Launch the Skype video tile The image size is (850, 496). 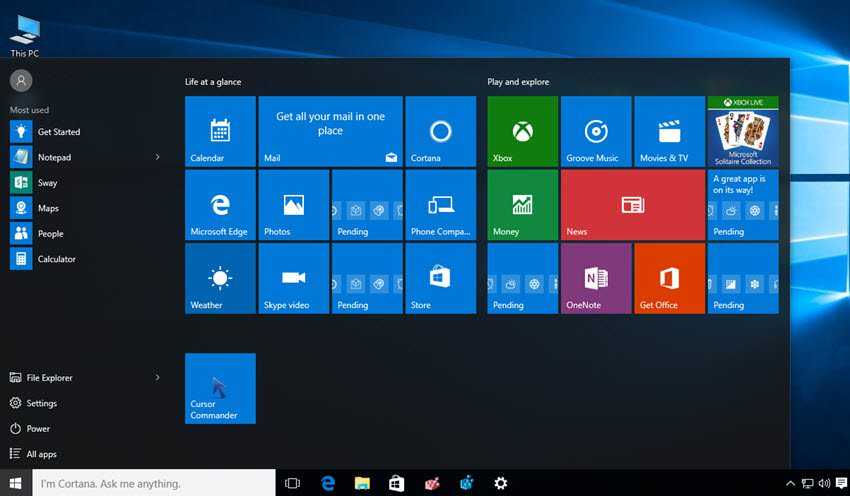[x=294, y=279]
